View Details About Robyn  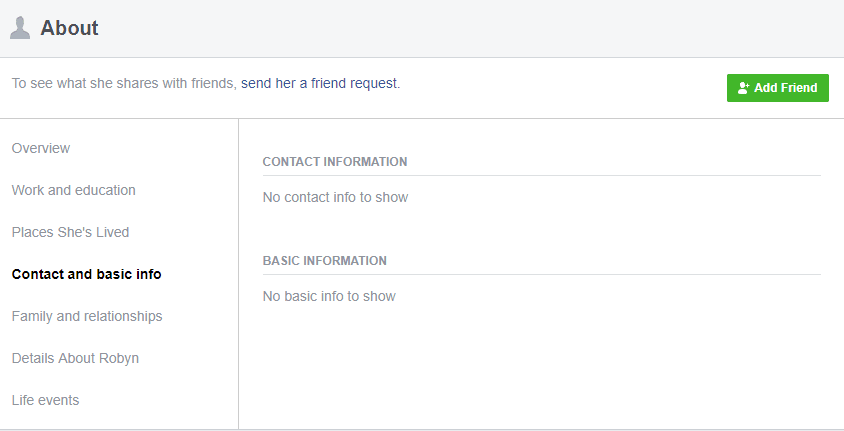75,358
